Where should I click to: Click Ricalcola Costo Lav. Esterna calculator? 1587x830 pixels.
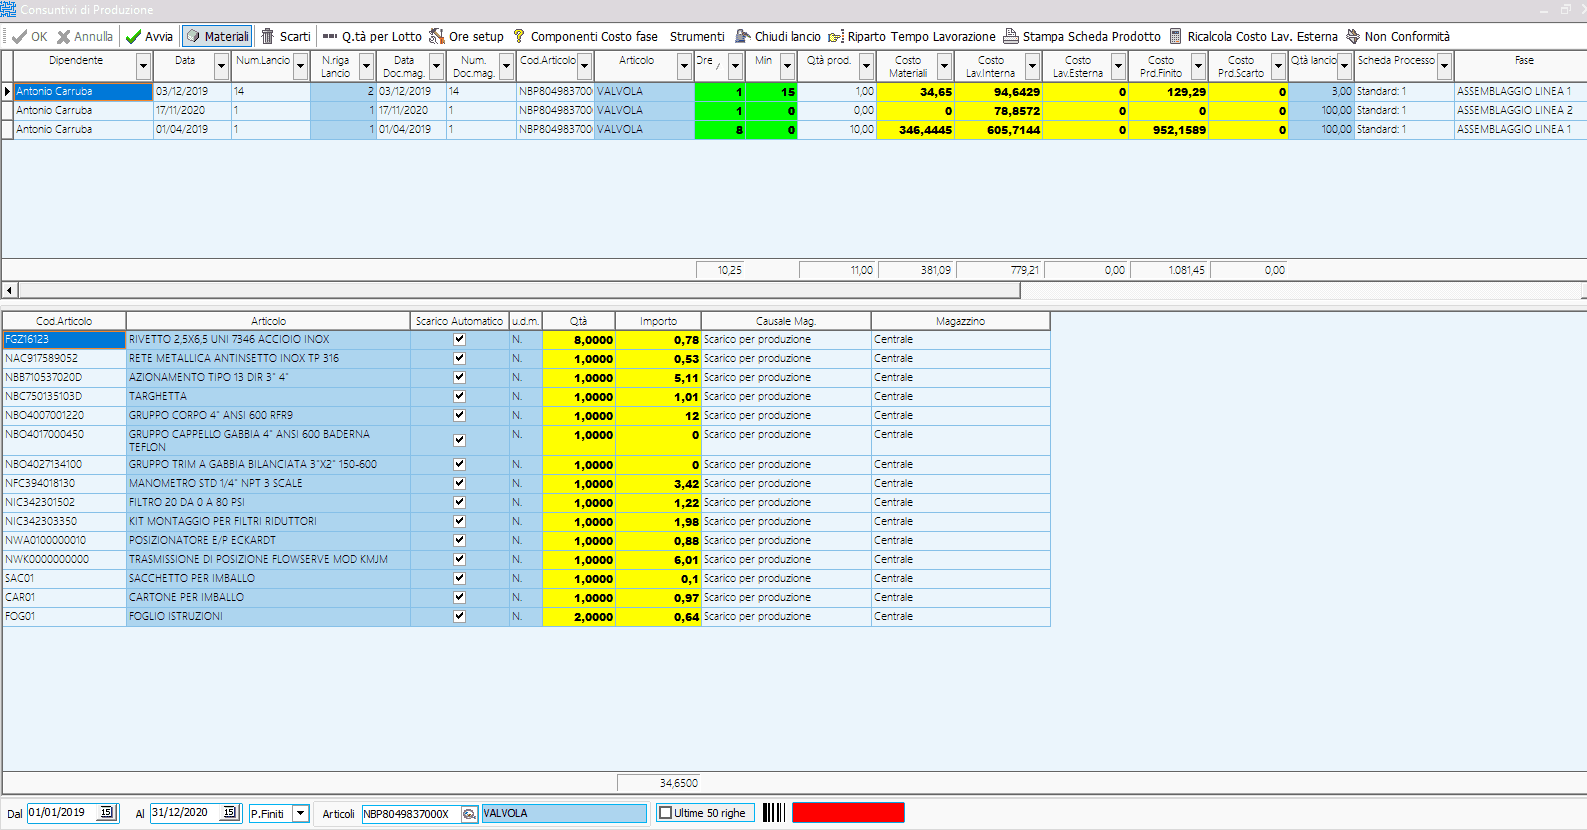pos(1176,36)
